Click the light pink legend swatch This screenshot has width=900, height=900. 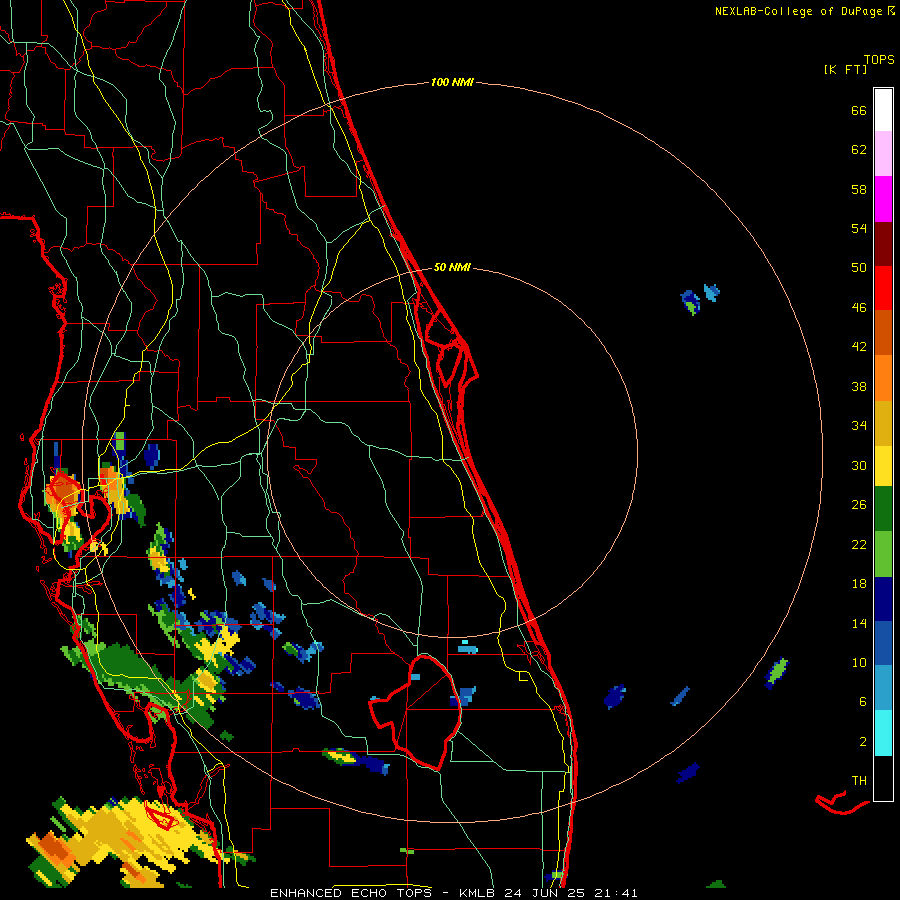(883, 154)
